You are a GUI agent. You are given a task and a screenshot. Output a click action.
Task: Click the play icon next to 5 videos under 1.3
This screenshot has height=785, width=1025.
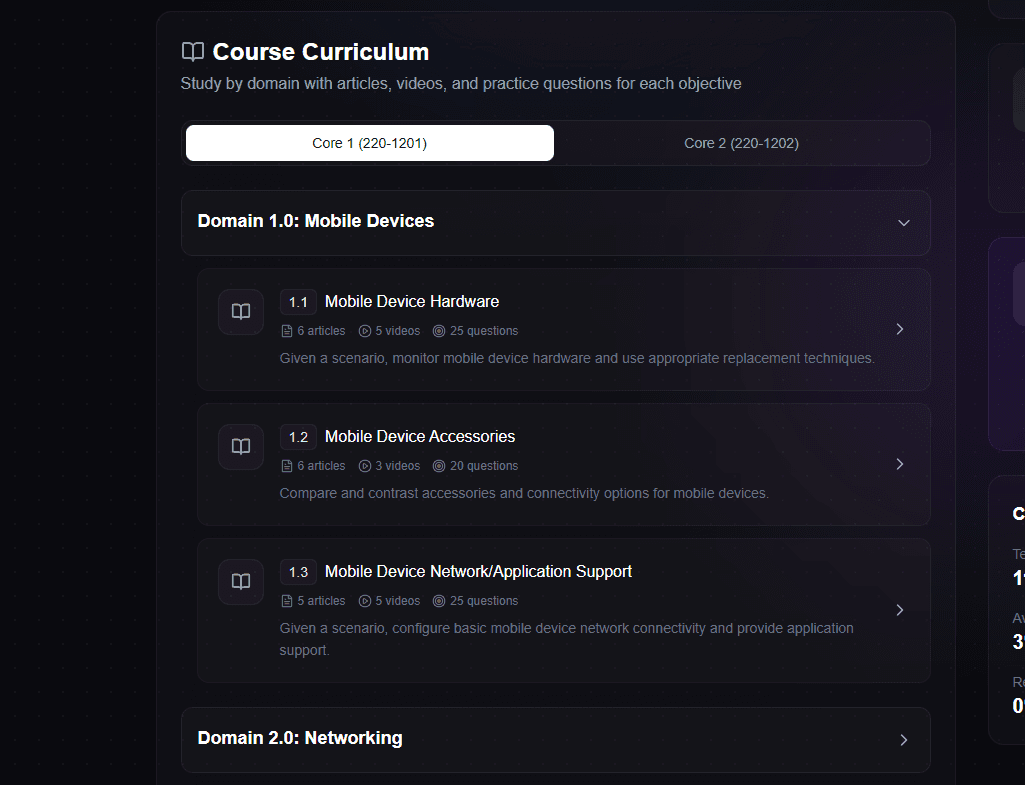(366, 600)
